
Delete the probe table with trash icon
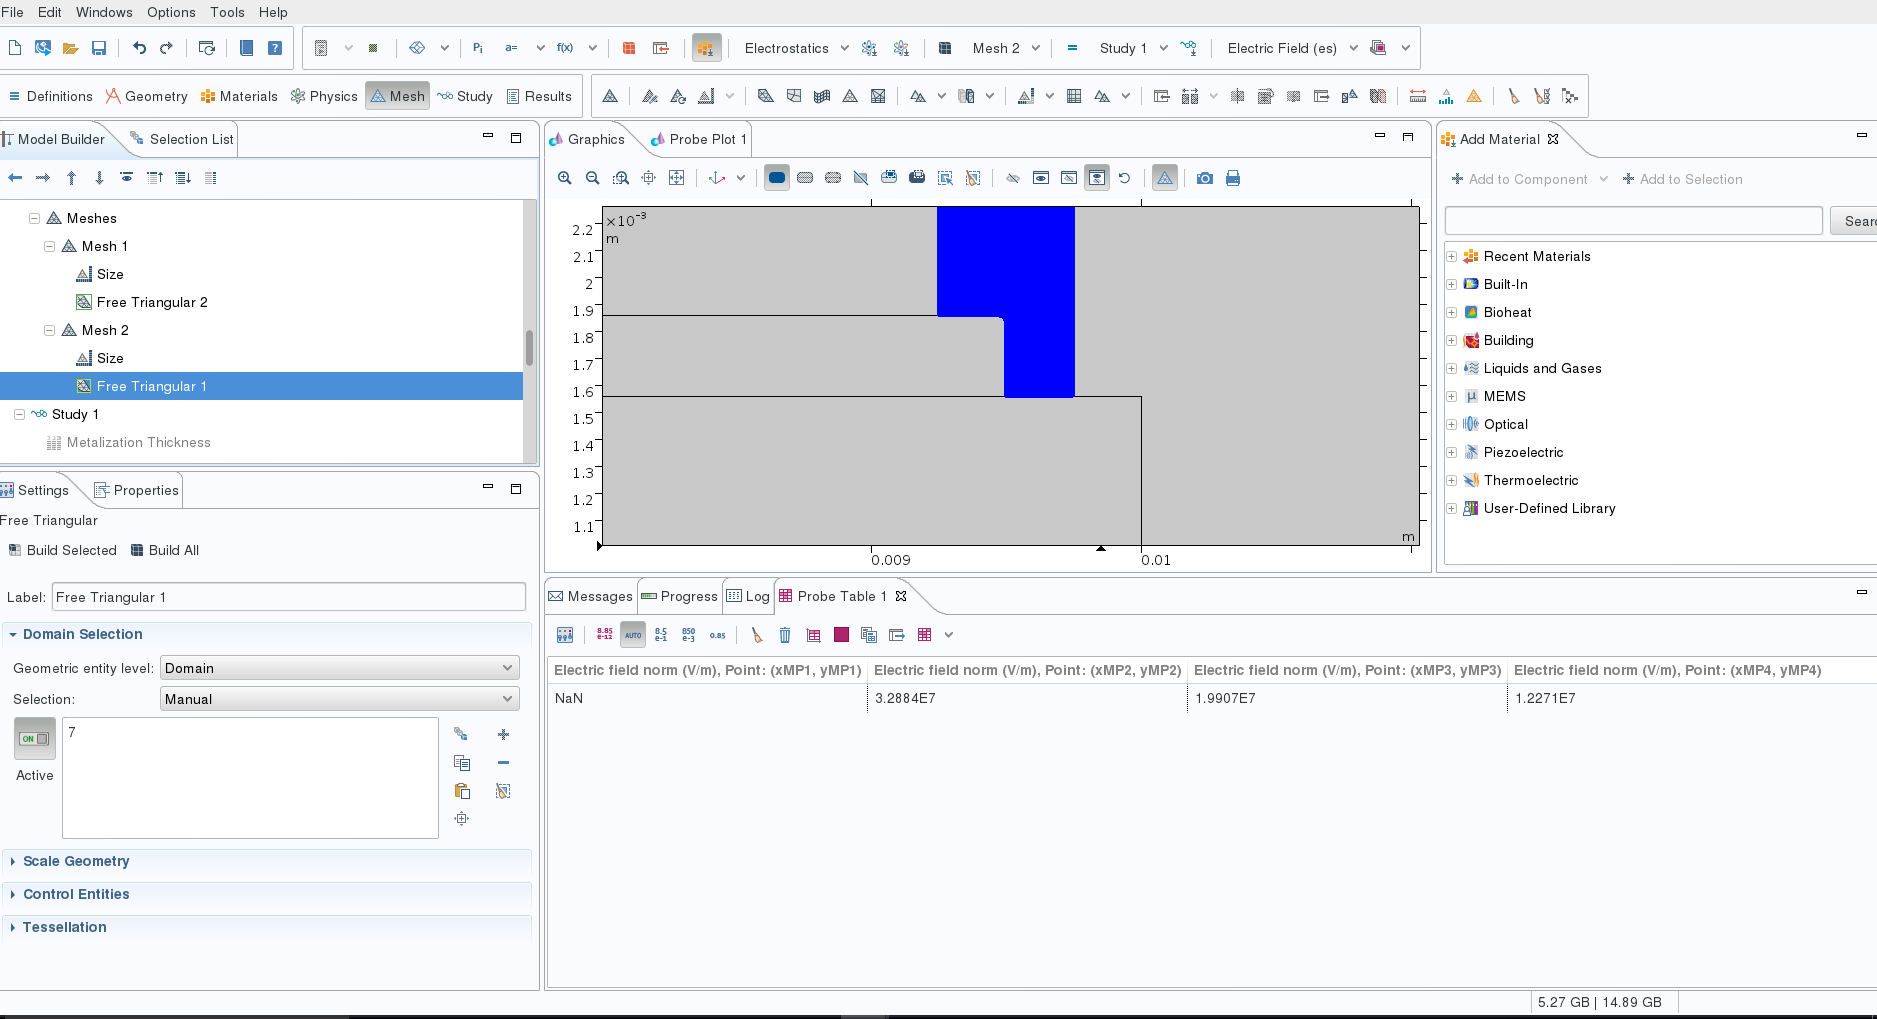click(785, 635)
